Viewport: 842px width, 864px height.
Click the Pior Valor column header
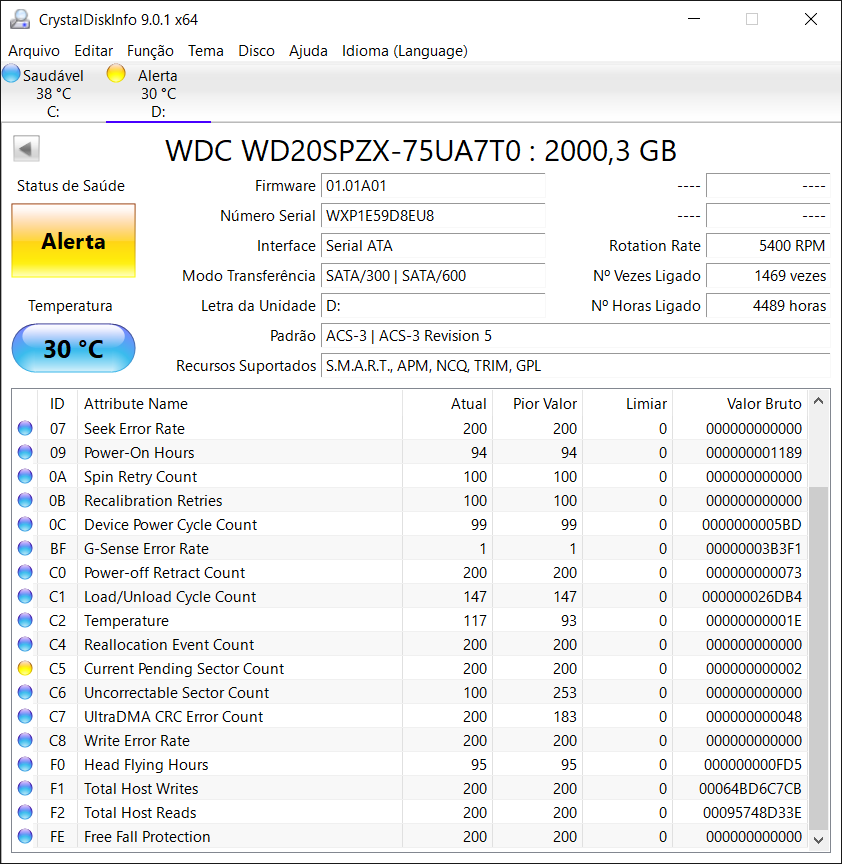[538, 404]
